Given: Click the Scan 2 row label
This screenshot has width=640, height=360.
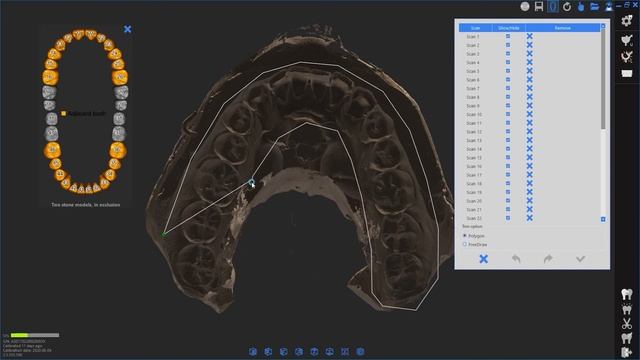Looking at the screenshot, I should [473, 45].
